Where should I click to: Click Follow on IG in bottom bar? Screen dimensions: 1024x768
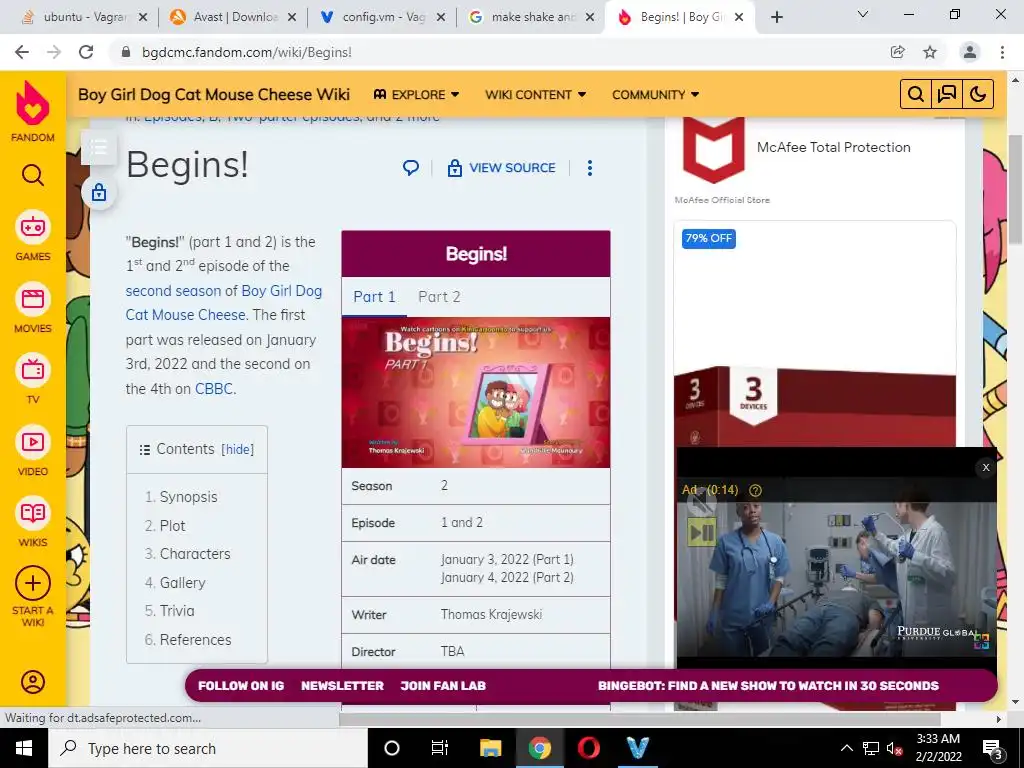point(241,686)
